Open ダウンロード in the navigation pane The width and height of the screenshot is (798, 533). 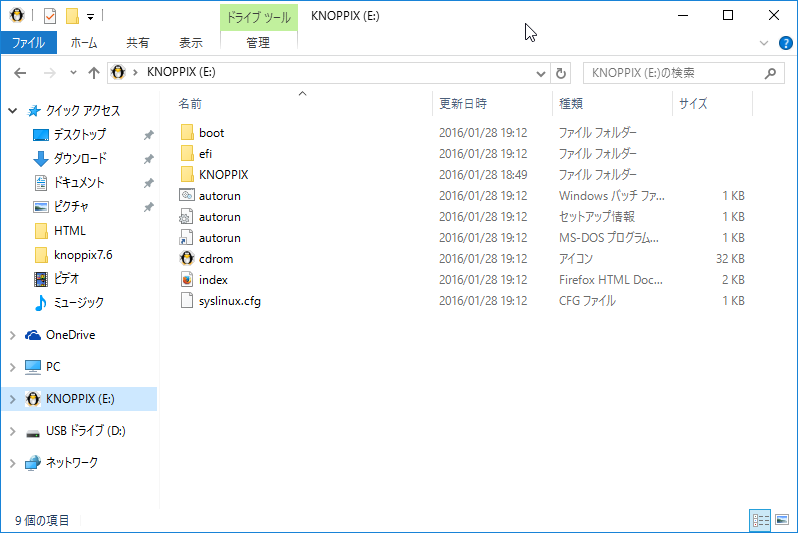(80, 158)
